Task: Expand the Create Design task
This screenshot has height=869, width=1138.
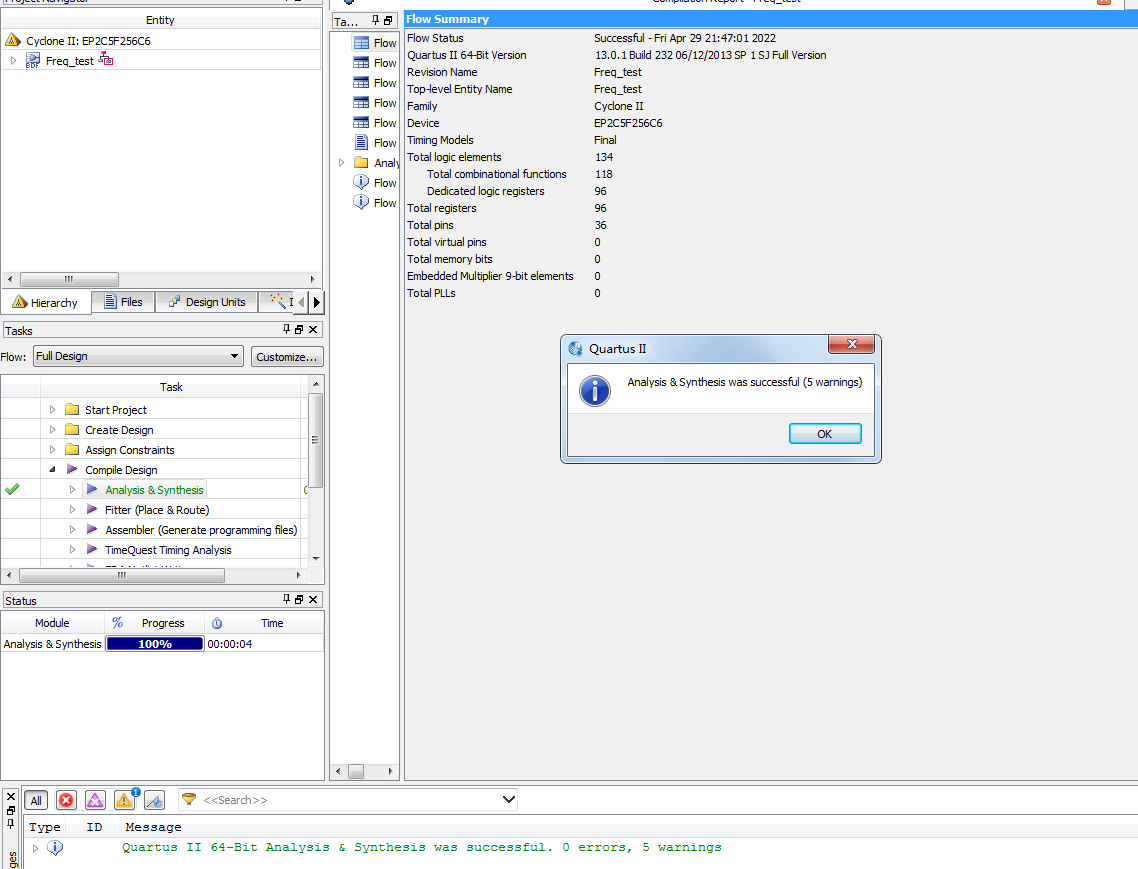Action: pyautogui.click(x=52, y=430)
